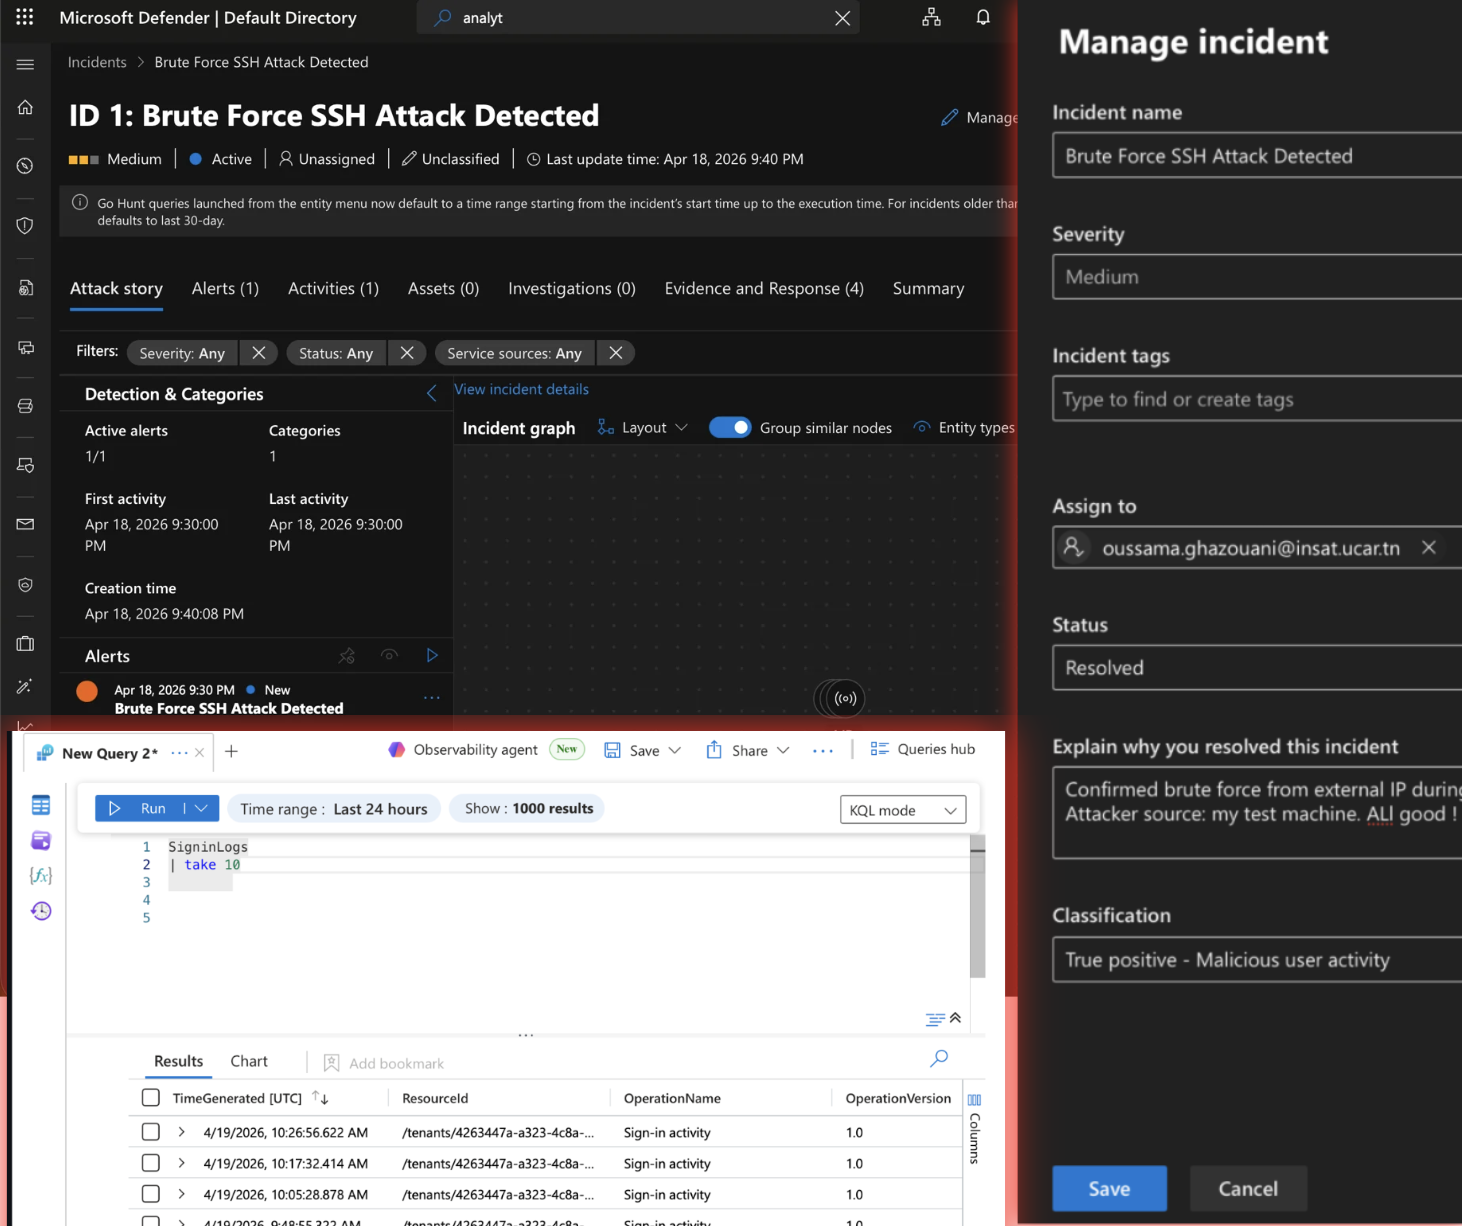Screen dimensions: 1462x1226
Task: Open the functions fx icon
Action: (41, 875)
